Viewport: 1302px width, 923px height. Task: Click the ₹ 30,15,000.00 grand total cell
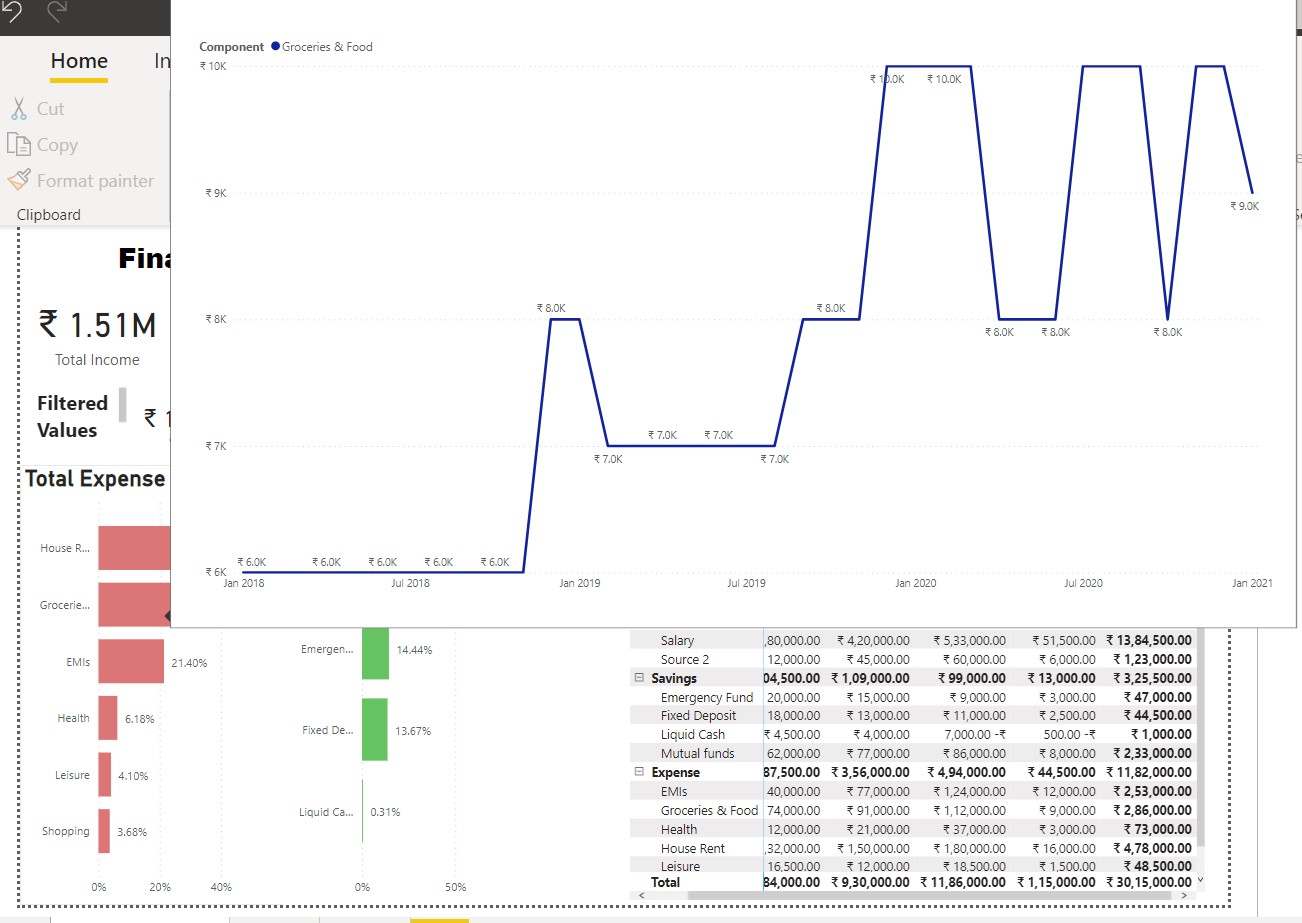(1148, 882)
